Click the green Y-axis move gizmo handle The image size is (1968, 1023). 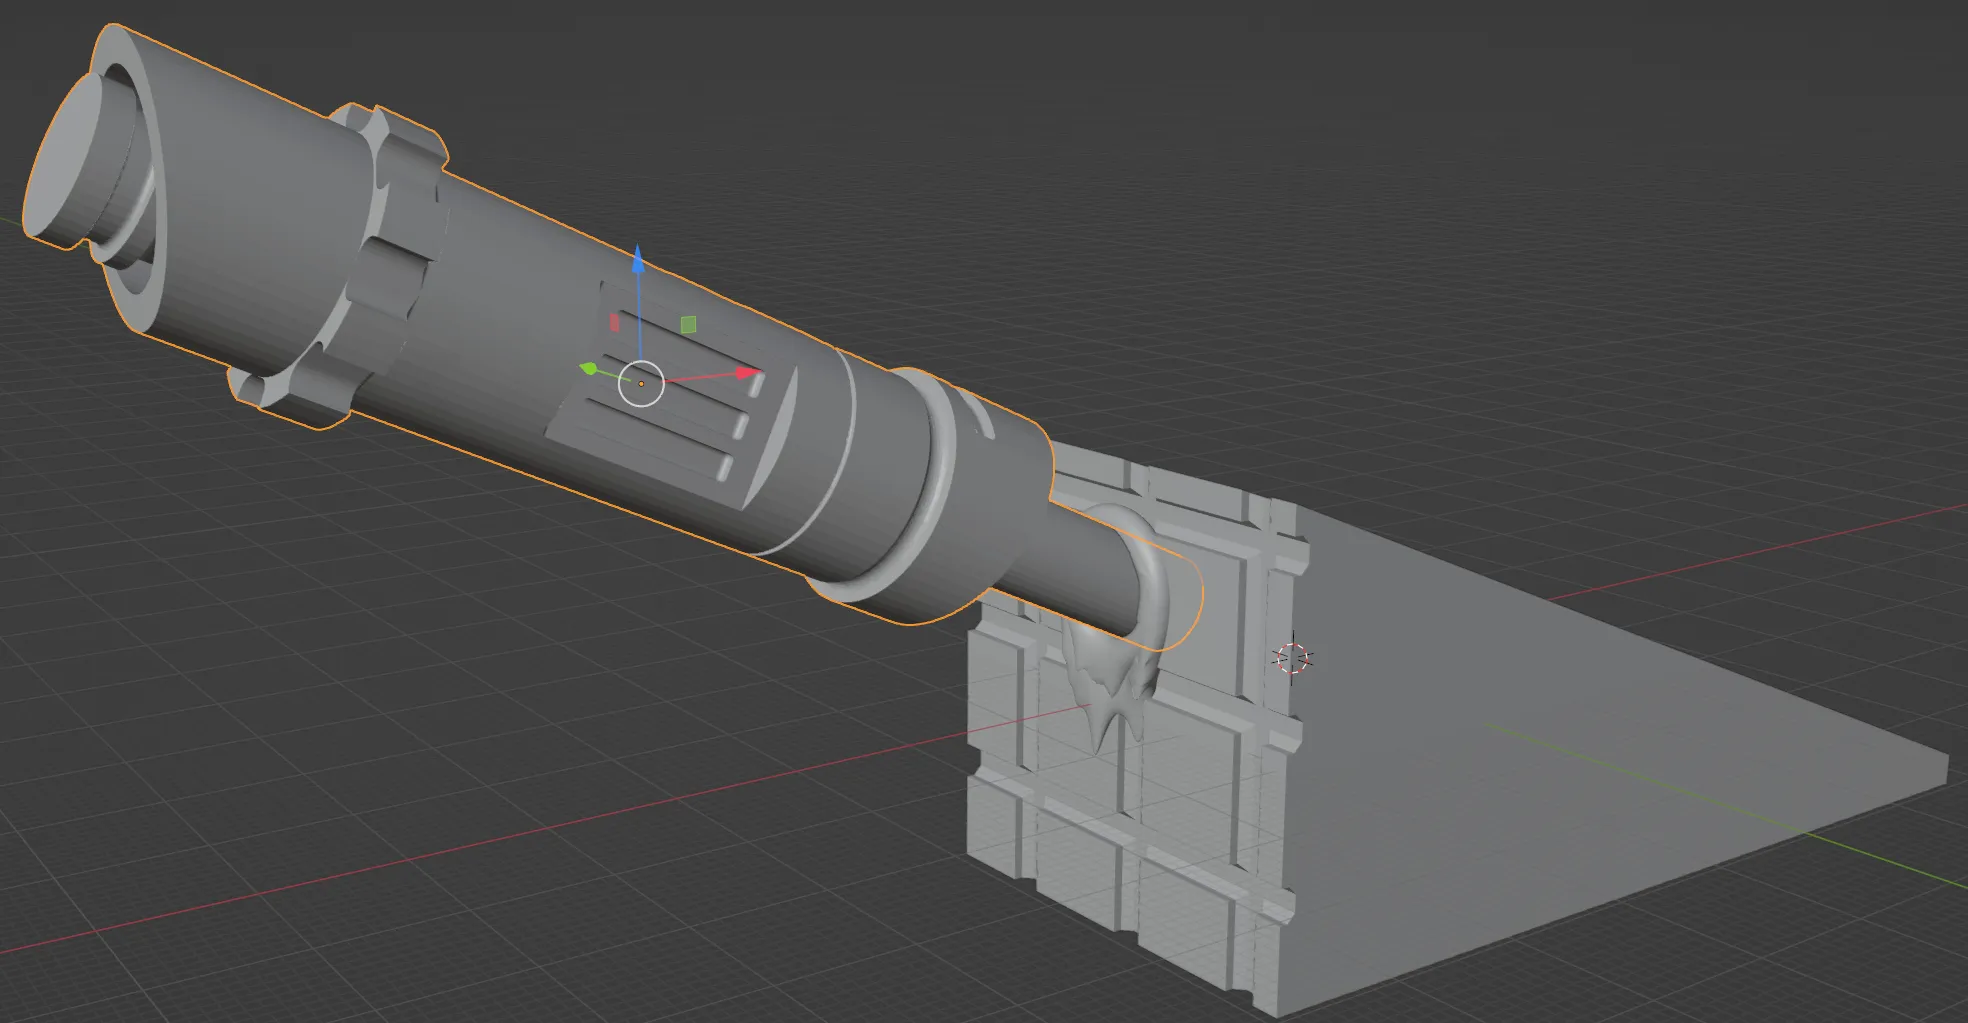[x=588, y=370]
